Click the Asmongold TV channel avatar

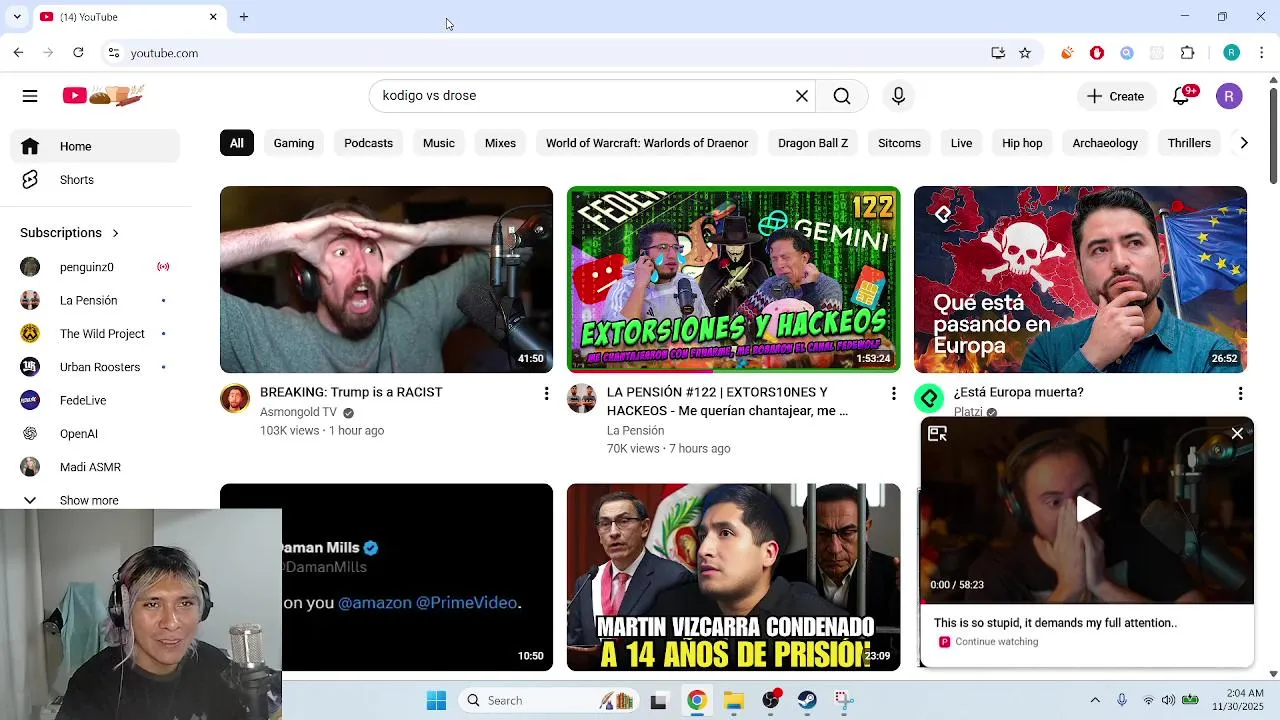235,399
